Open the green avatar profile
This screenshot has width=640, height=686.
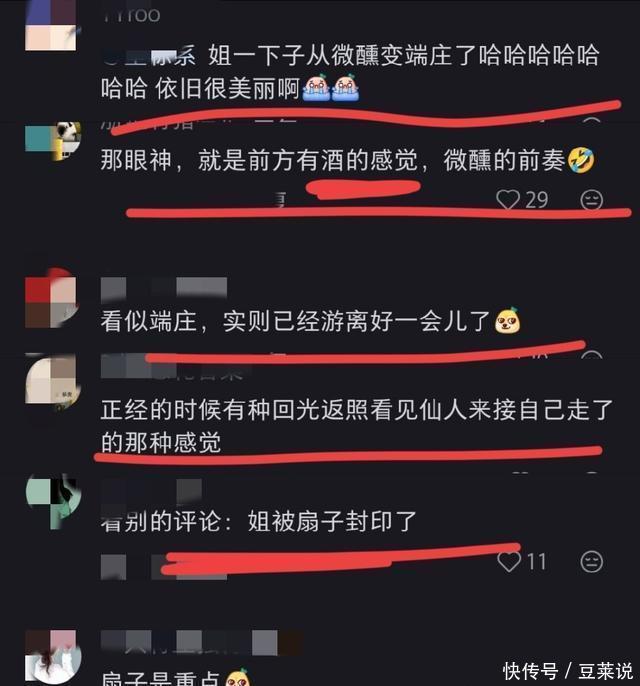pos(53,501)
